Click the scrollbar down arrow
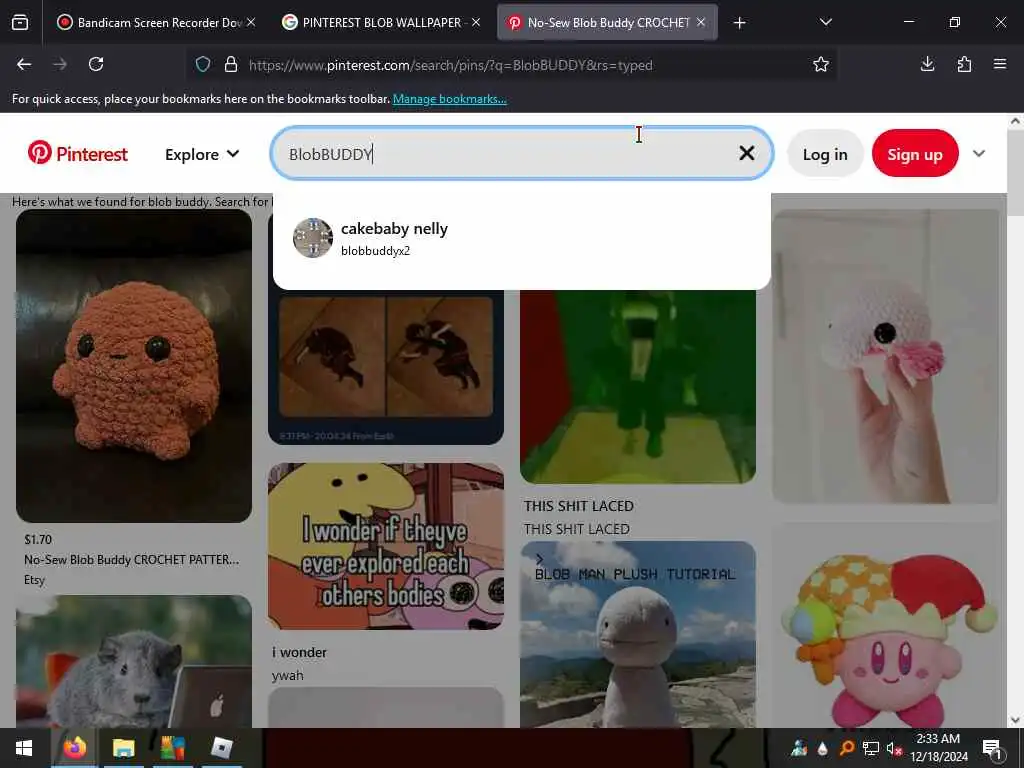The height and width of the screenshot is (768, 1024). pyautogui.click(x=1016, y=720)
